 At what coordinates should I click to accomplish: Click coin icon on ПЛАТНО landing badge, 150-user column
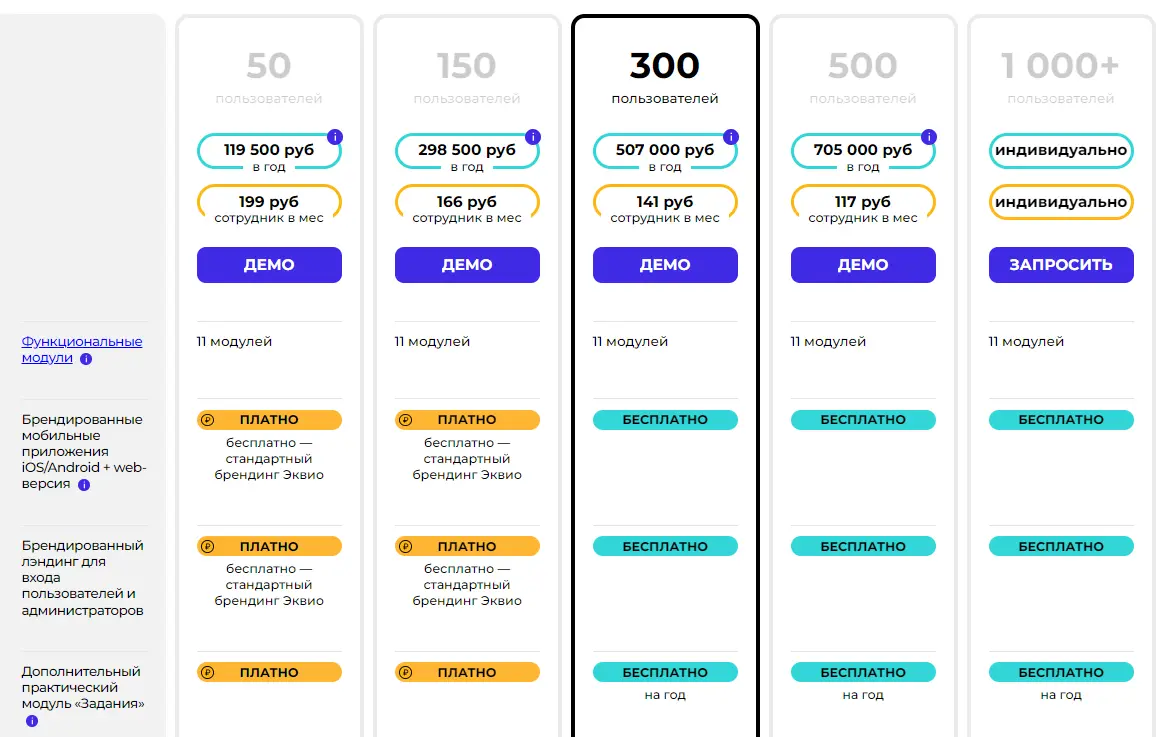pos(406,547)
